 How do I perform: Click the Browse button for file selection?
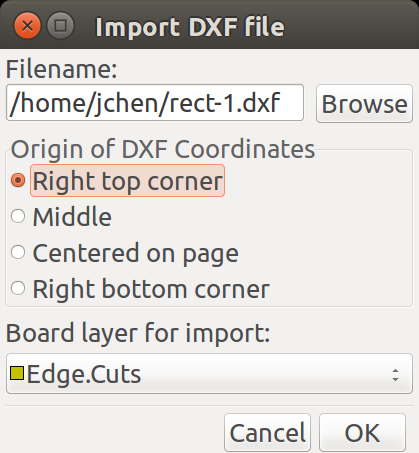click(364, 104)
